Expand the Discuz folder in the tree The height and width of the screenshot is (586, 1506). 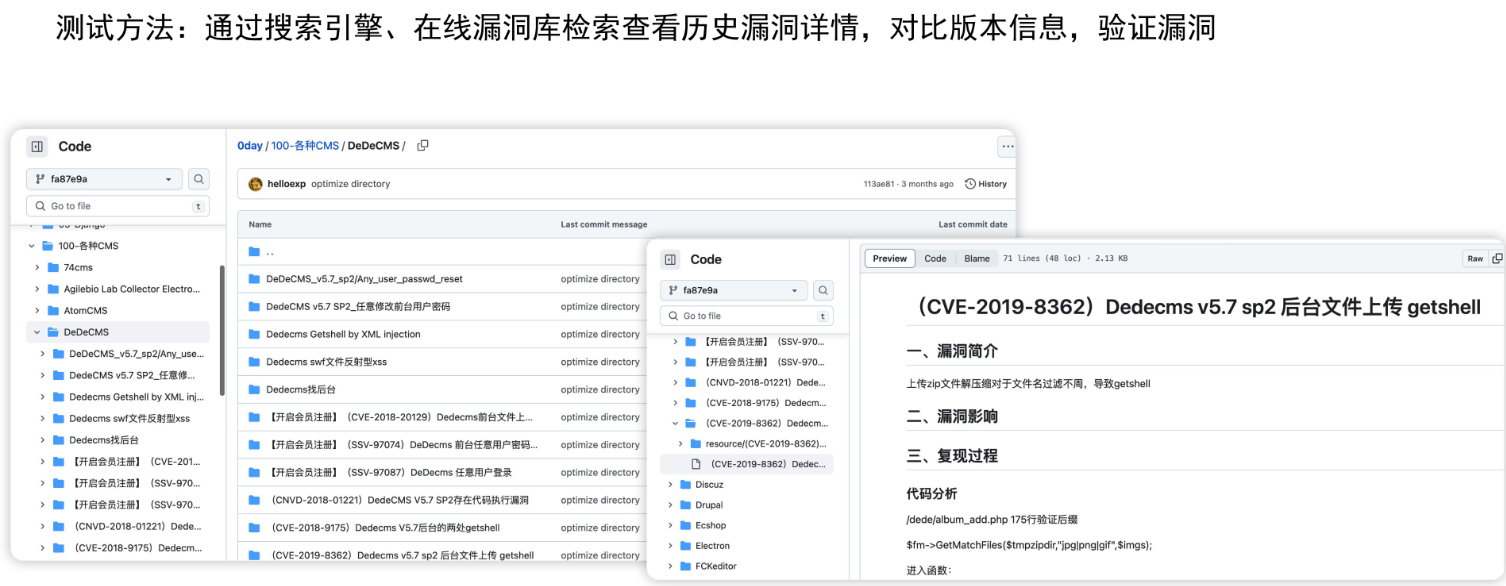click(x=671, y=484)
